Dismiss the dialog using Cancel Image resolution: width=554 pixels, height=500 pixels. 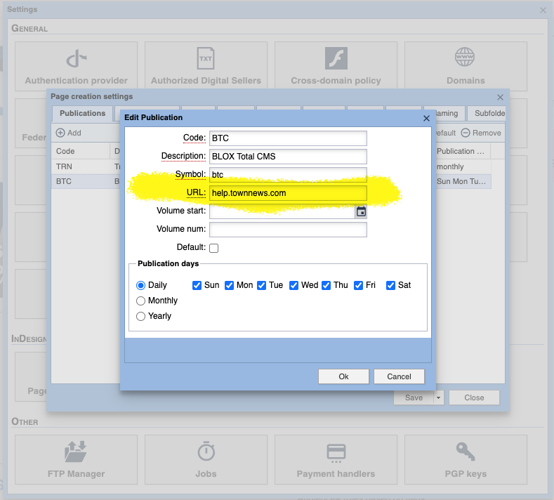click(399, 377)
